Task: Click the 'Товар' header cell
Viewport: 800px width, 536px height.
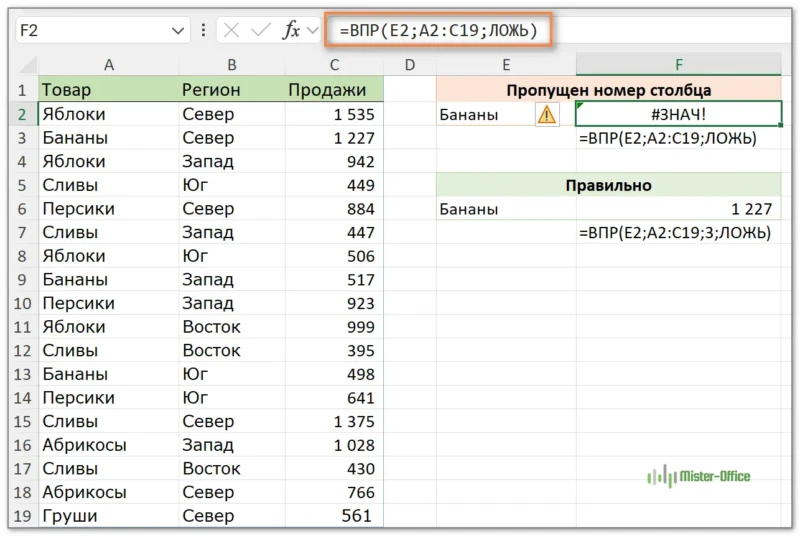Action: [x=108, y=90]
